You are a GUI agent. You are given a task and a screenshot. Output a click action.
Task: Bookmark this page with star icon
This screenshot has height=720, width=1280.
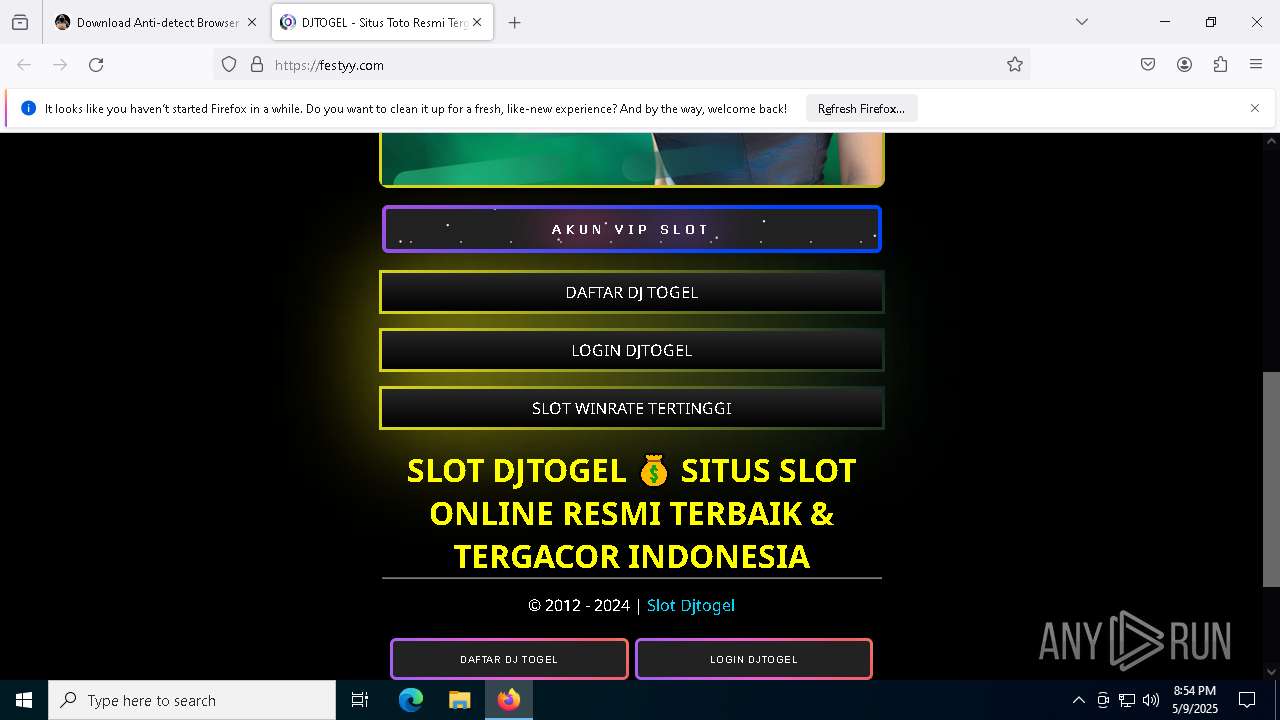tap(1015, 65)
